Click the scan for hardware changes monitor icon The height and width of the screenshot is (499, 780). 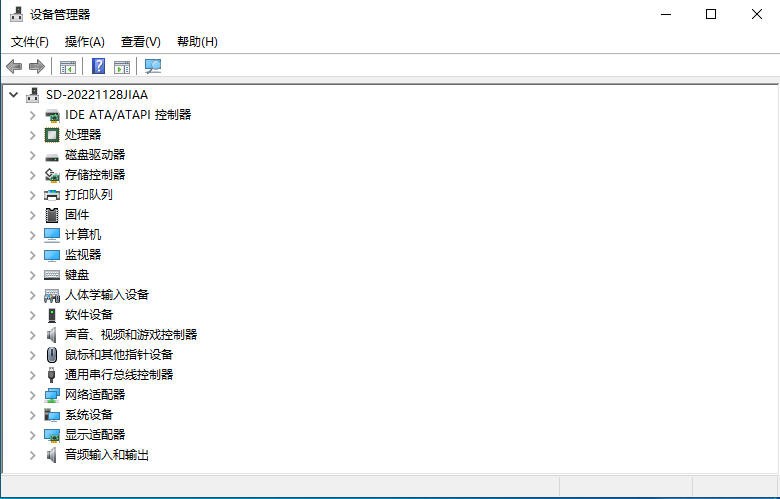coord(153,66)
